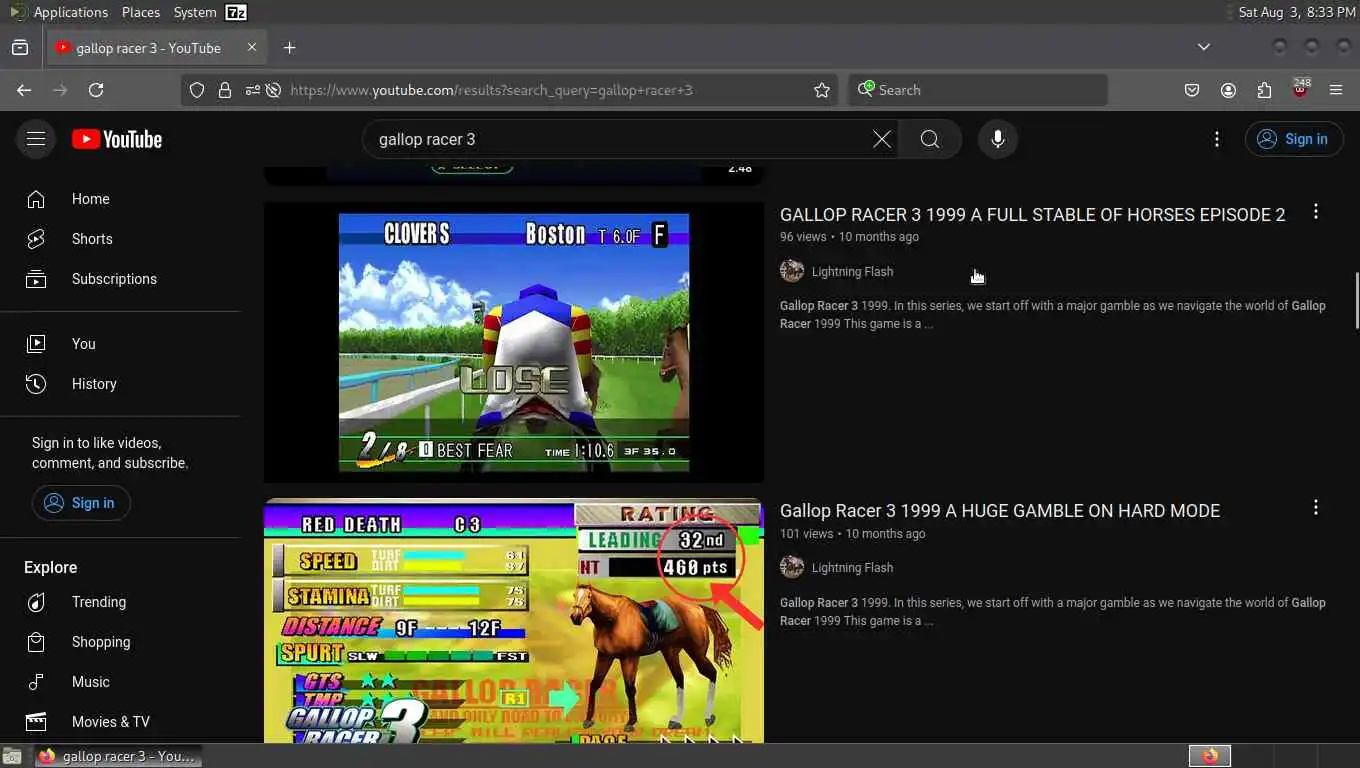Start voice search with microphone icon
Viewport: 1360px width, 768px height.
coord(998,139)
